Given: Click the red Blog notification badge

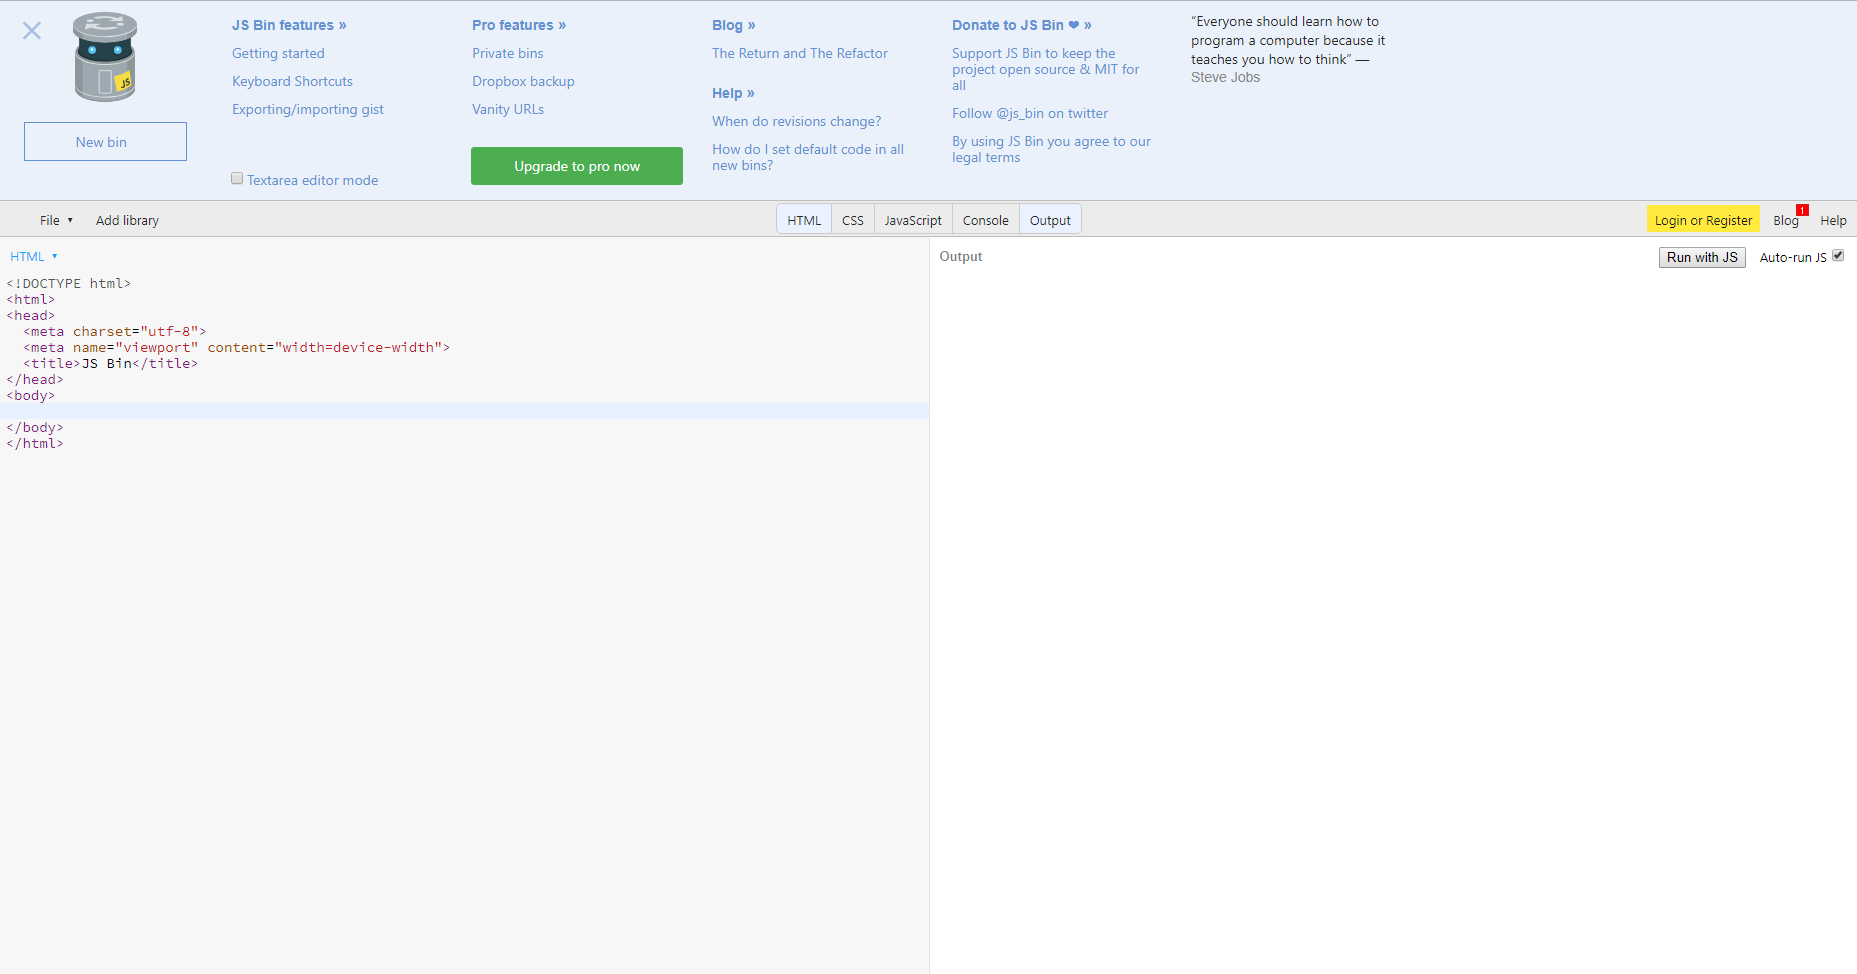Looking at the screenshot, I should coord(1802,210).
